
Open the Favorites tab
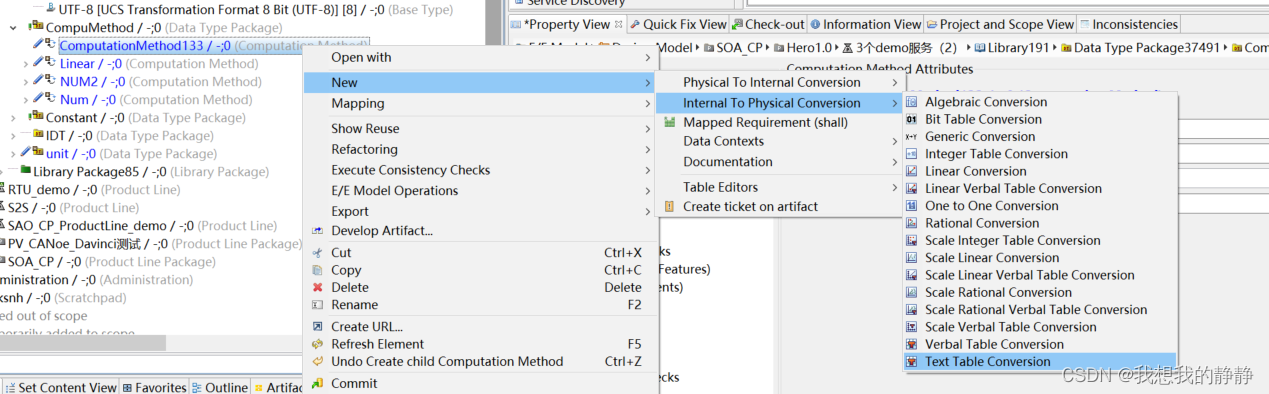(154, 387)
